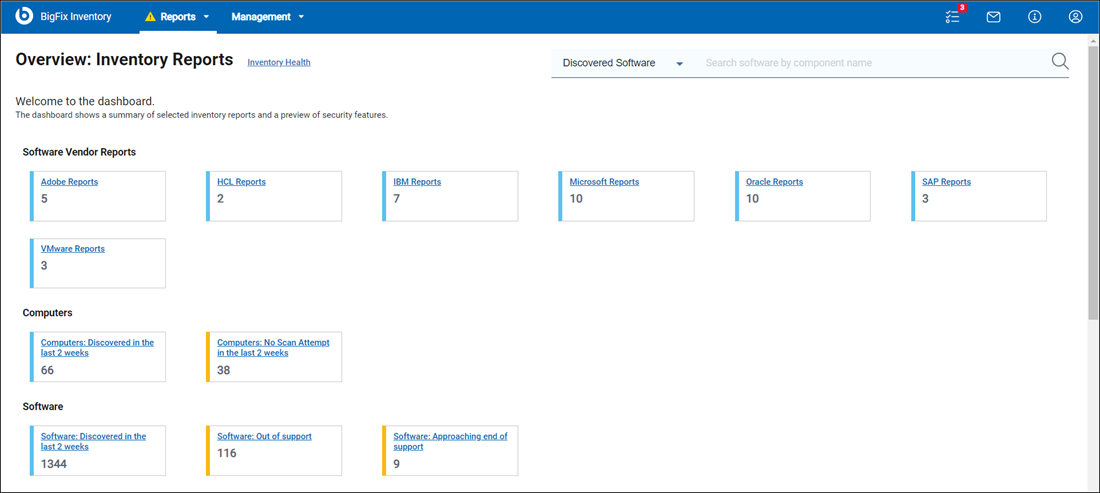Image resolution: width=1100 pixels, height=493 pixels.
Task: Open the Reports menu
Action: [178, 17]
